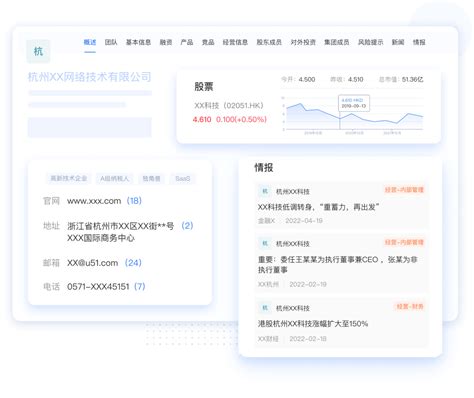474x398 pixels.
Task: Select the 对外投资 tab
Action: coord(303,42)
